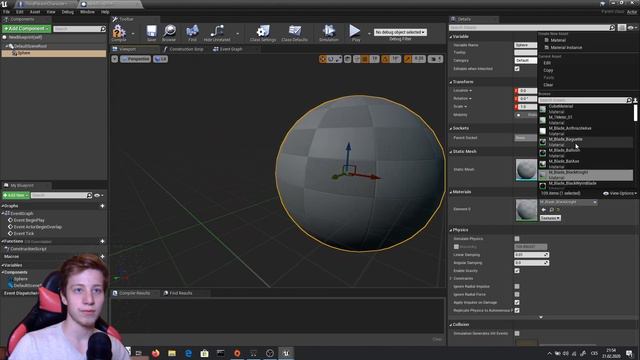Select the rotate gizmo mode icon
The image size is (640, 360).
[331, 59]
